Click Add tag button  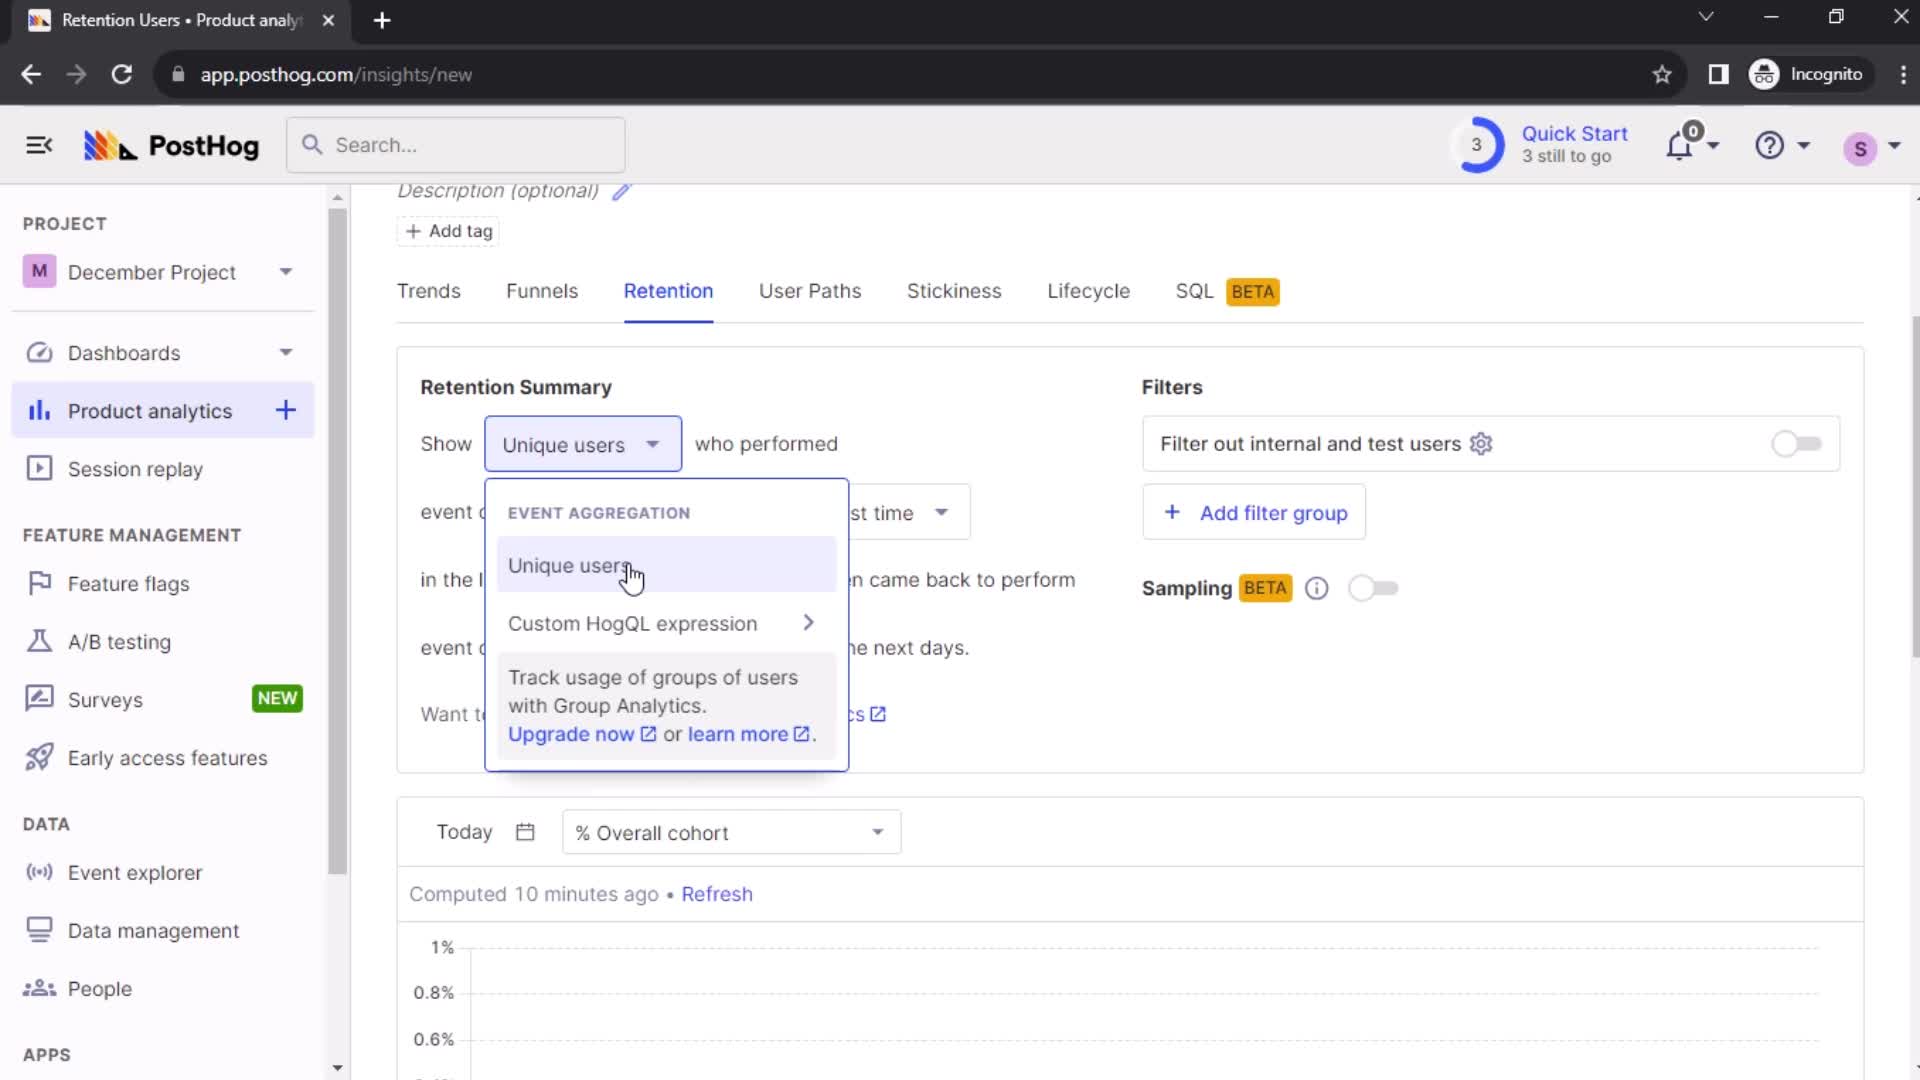(x=449, y=231)
